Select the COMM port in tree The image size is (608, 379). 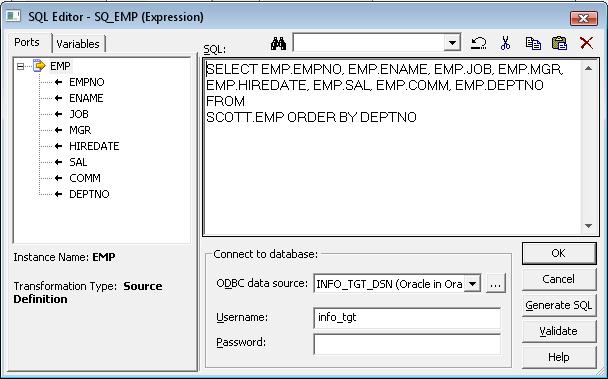click(85, 178)
